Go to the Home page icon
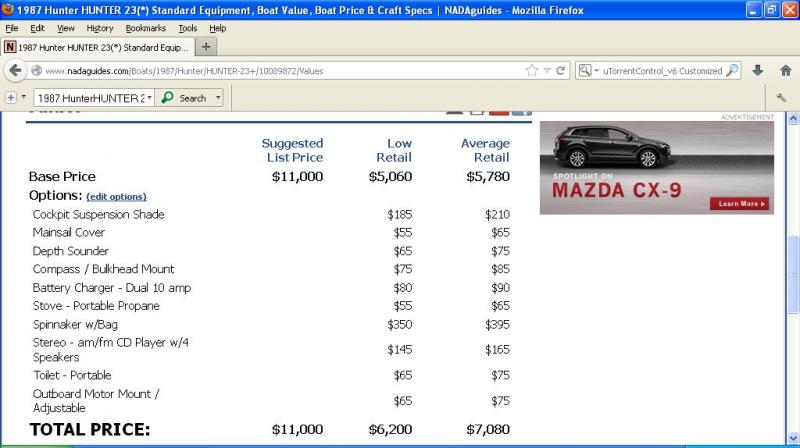Image resolution: width=800 pixels, height=448 pixels. (x=786, y=70)
